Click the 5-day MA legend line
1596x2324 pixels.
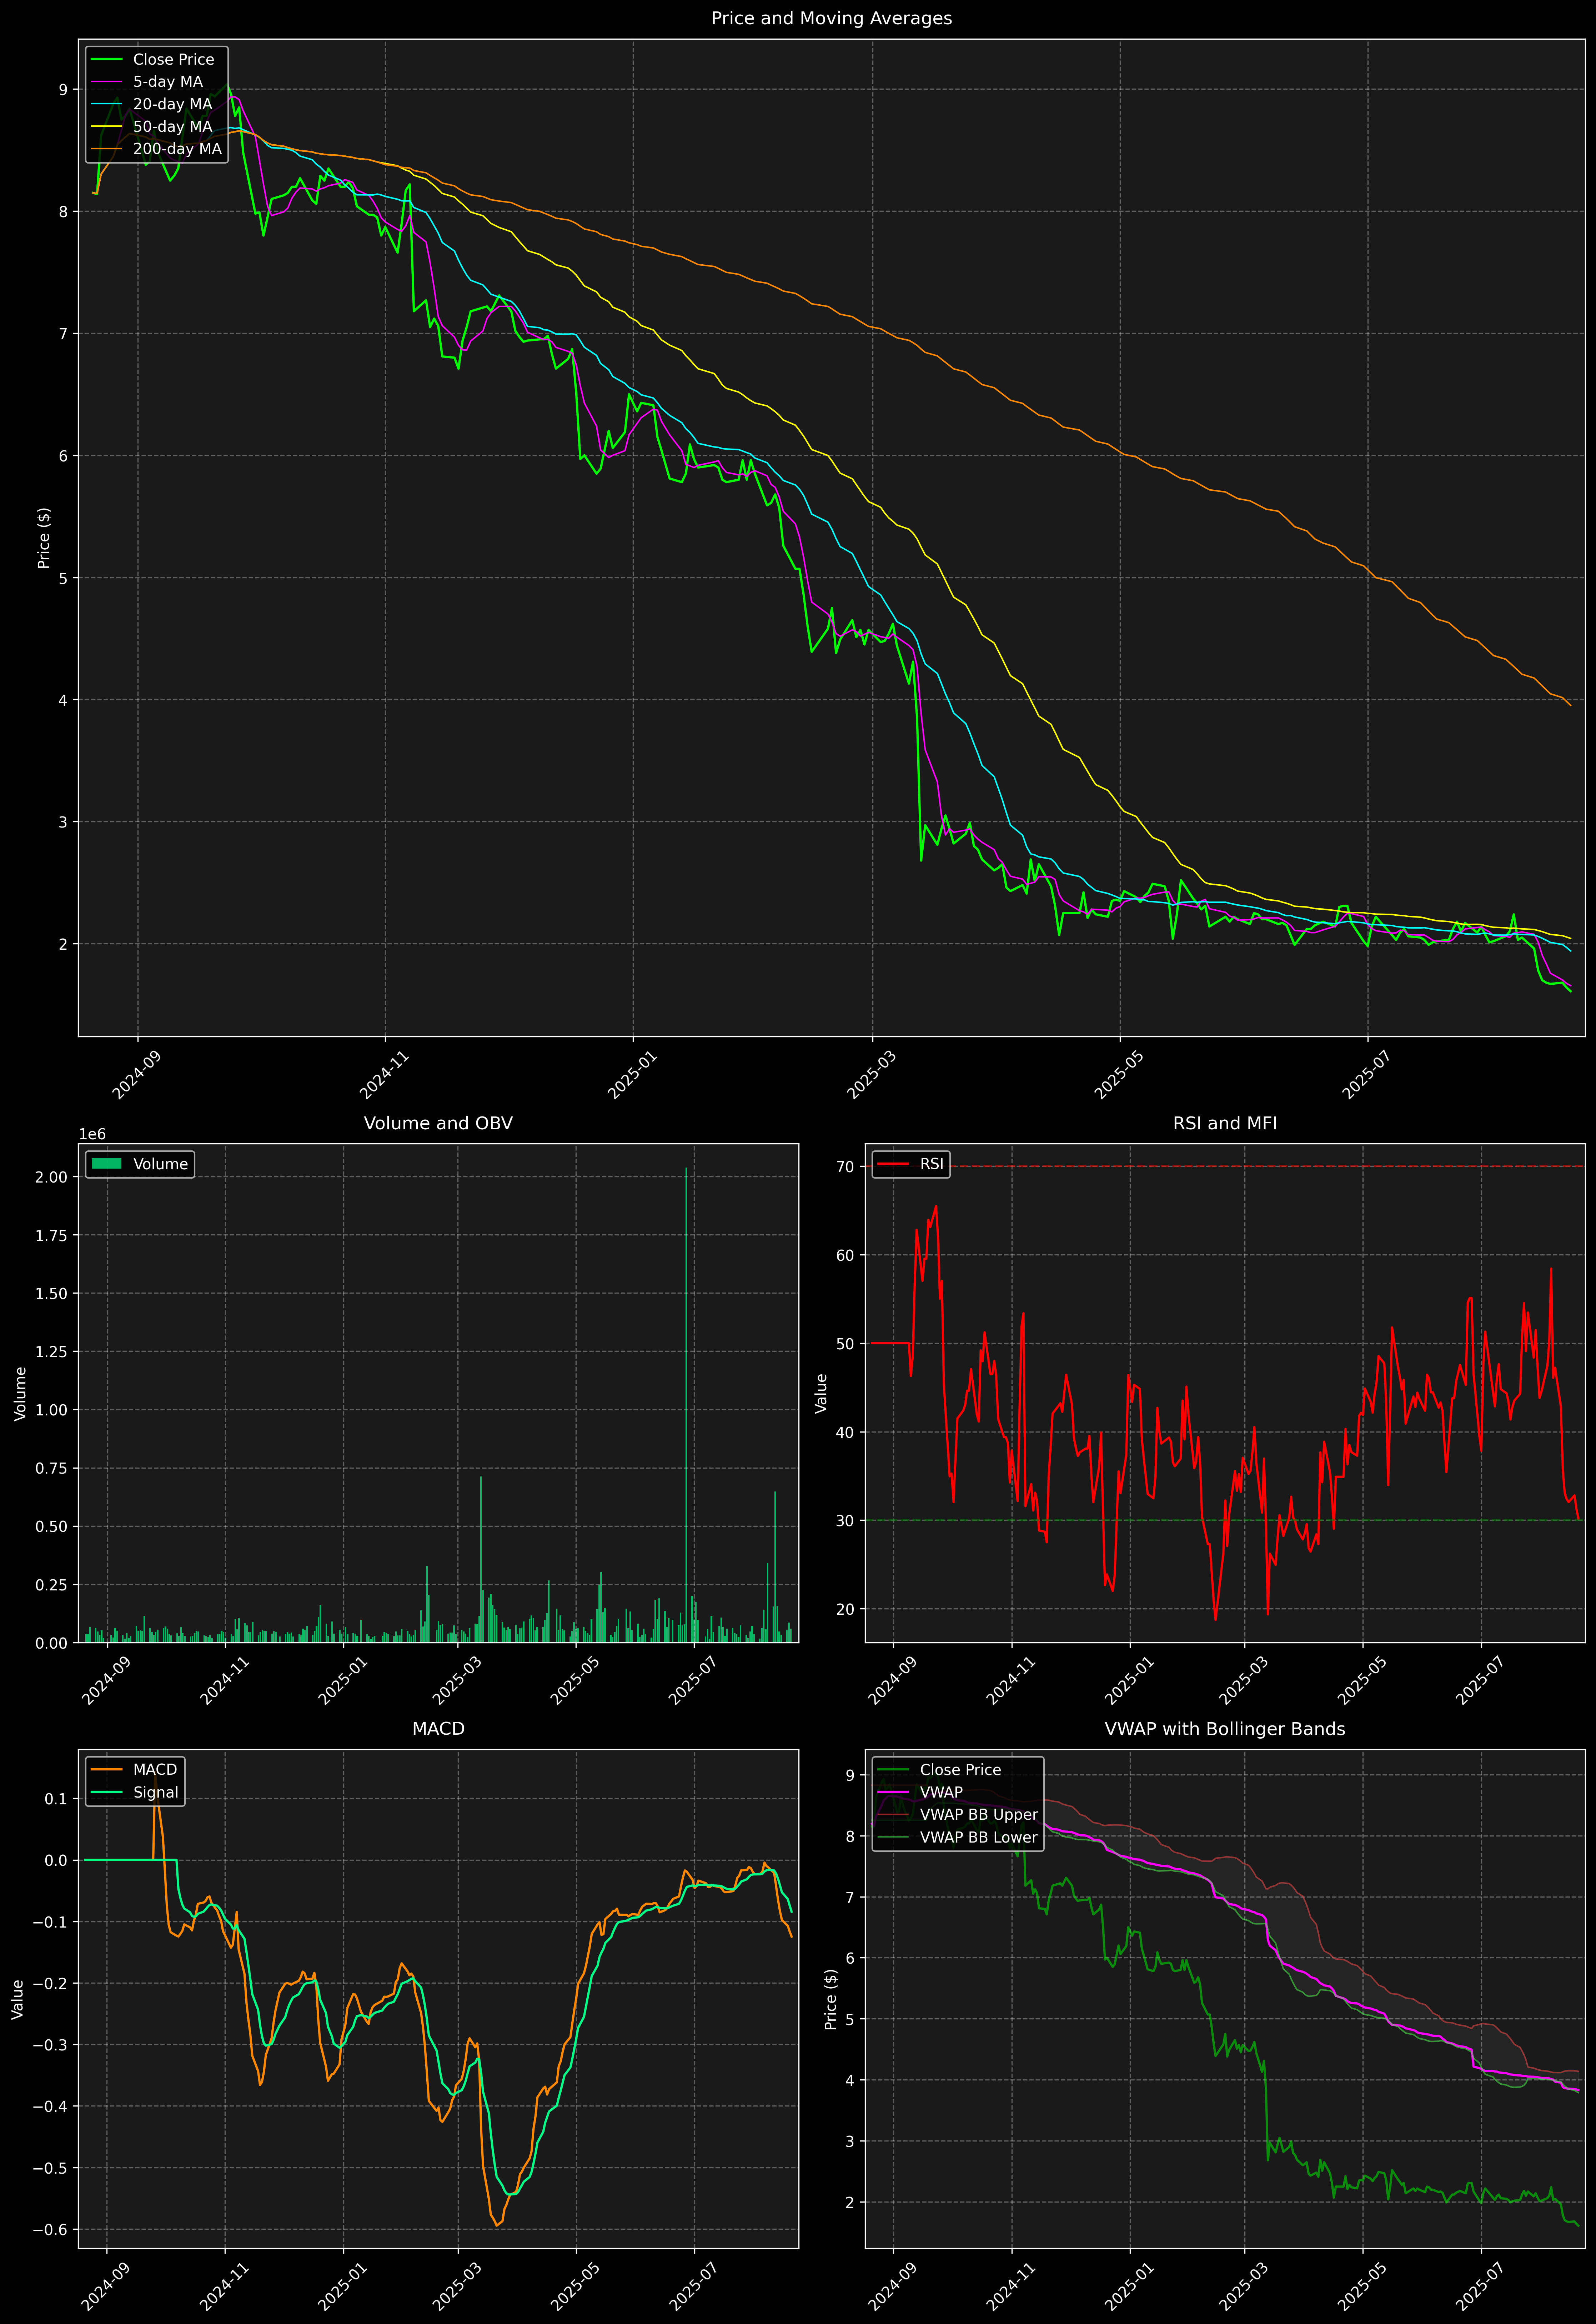(106, 82)
